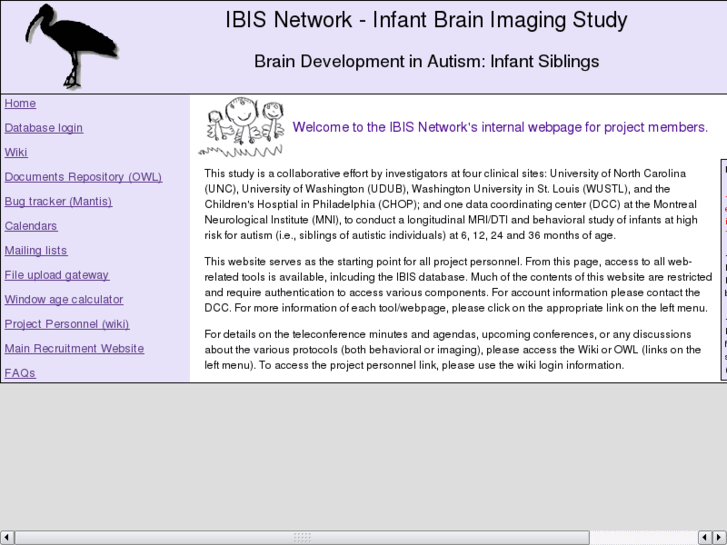Click the second left arrow near scrollbar end
727x545 pixels.
tap(705, 538)
